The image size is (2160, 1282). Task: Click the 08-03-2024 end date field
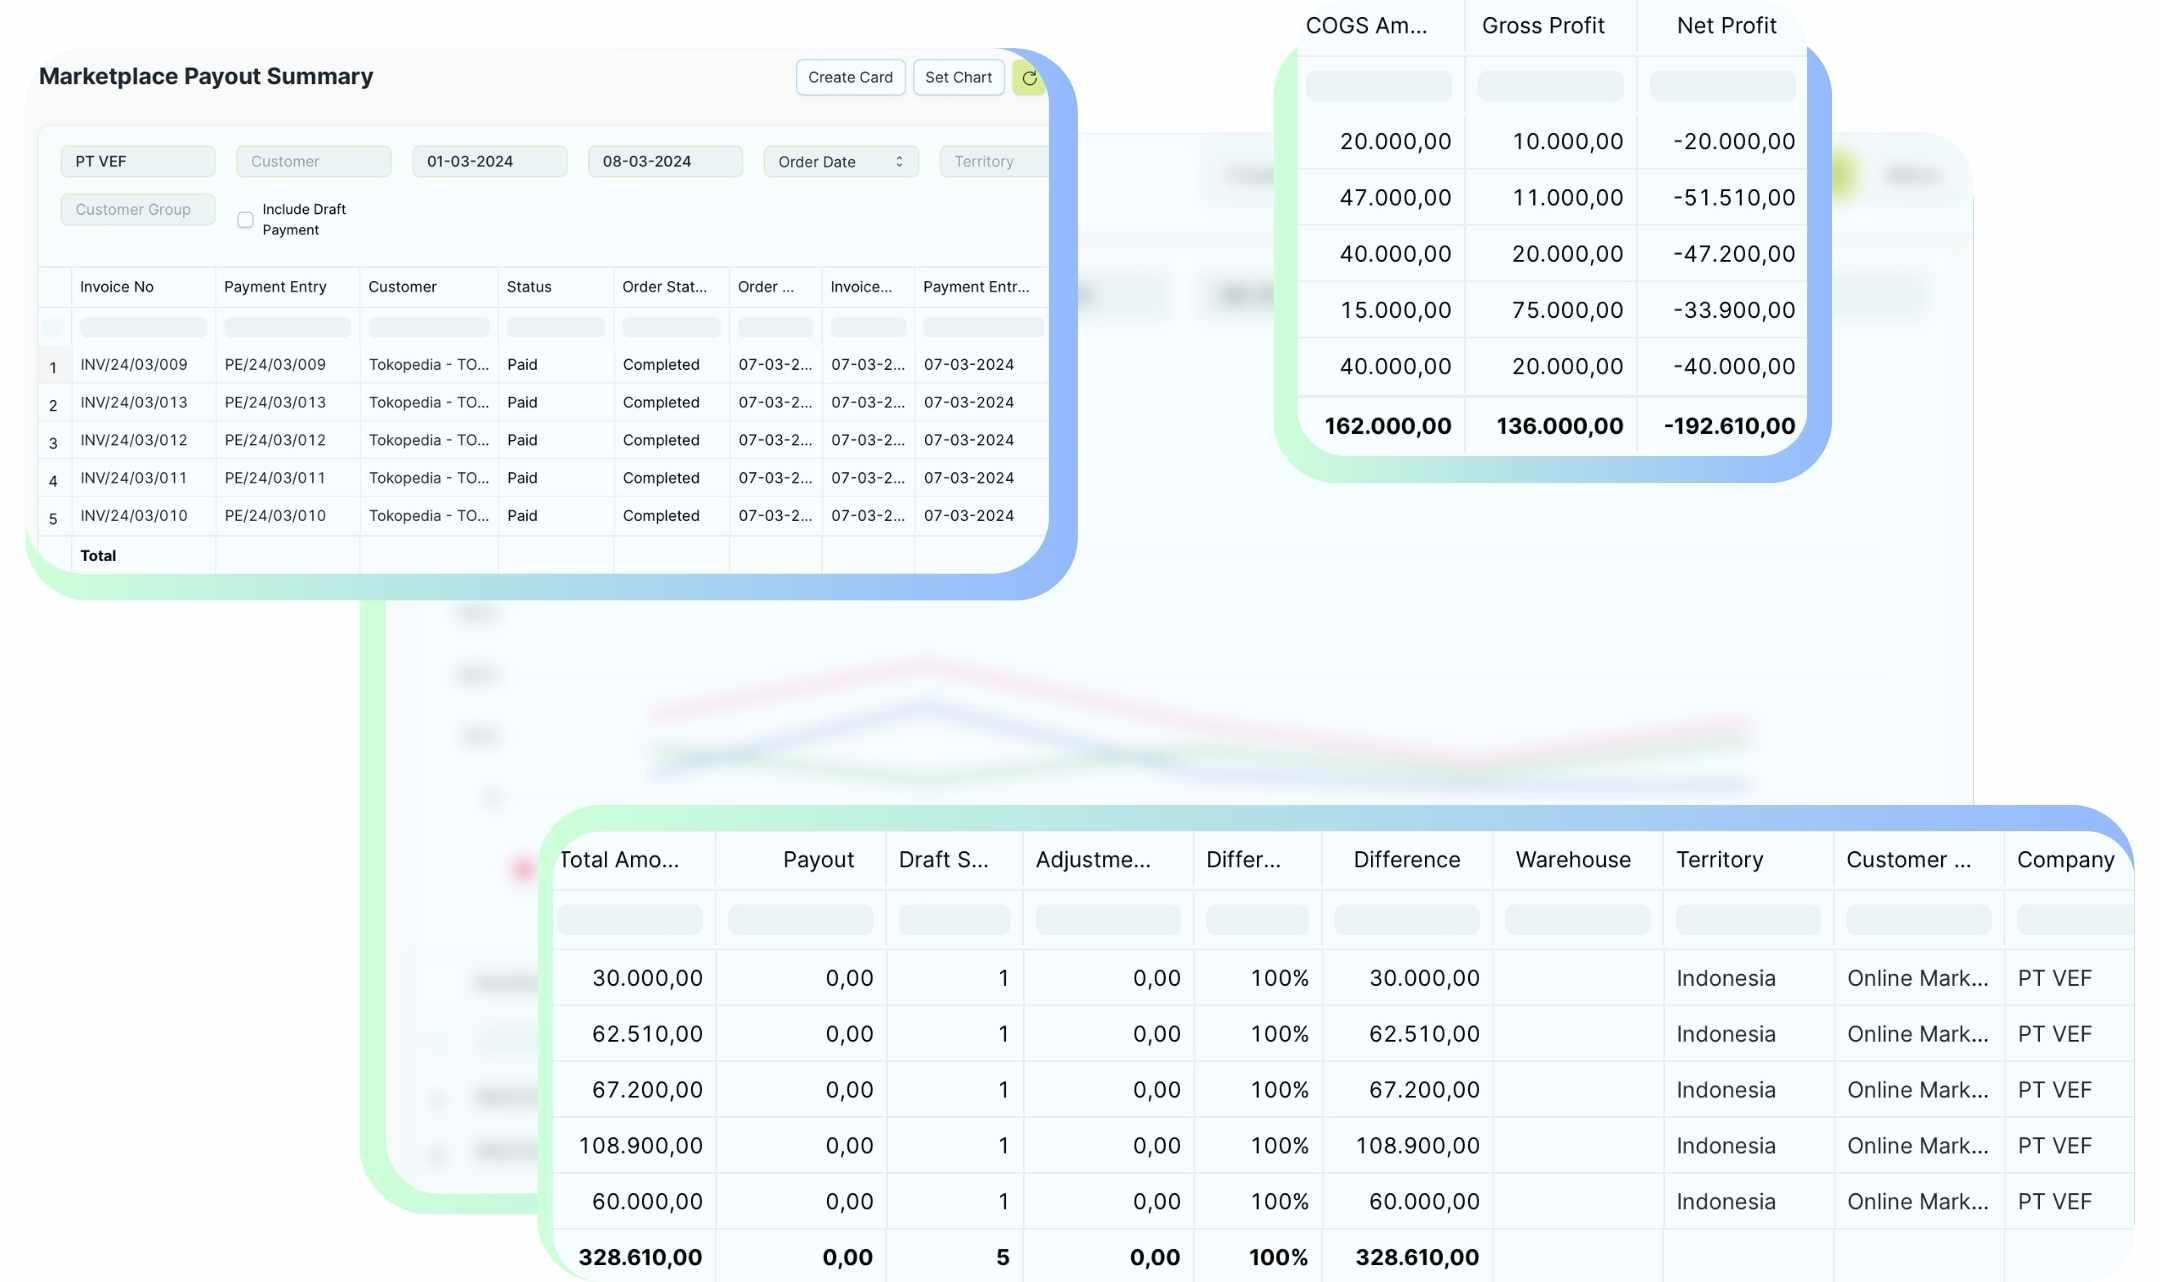coord(664,161)
